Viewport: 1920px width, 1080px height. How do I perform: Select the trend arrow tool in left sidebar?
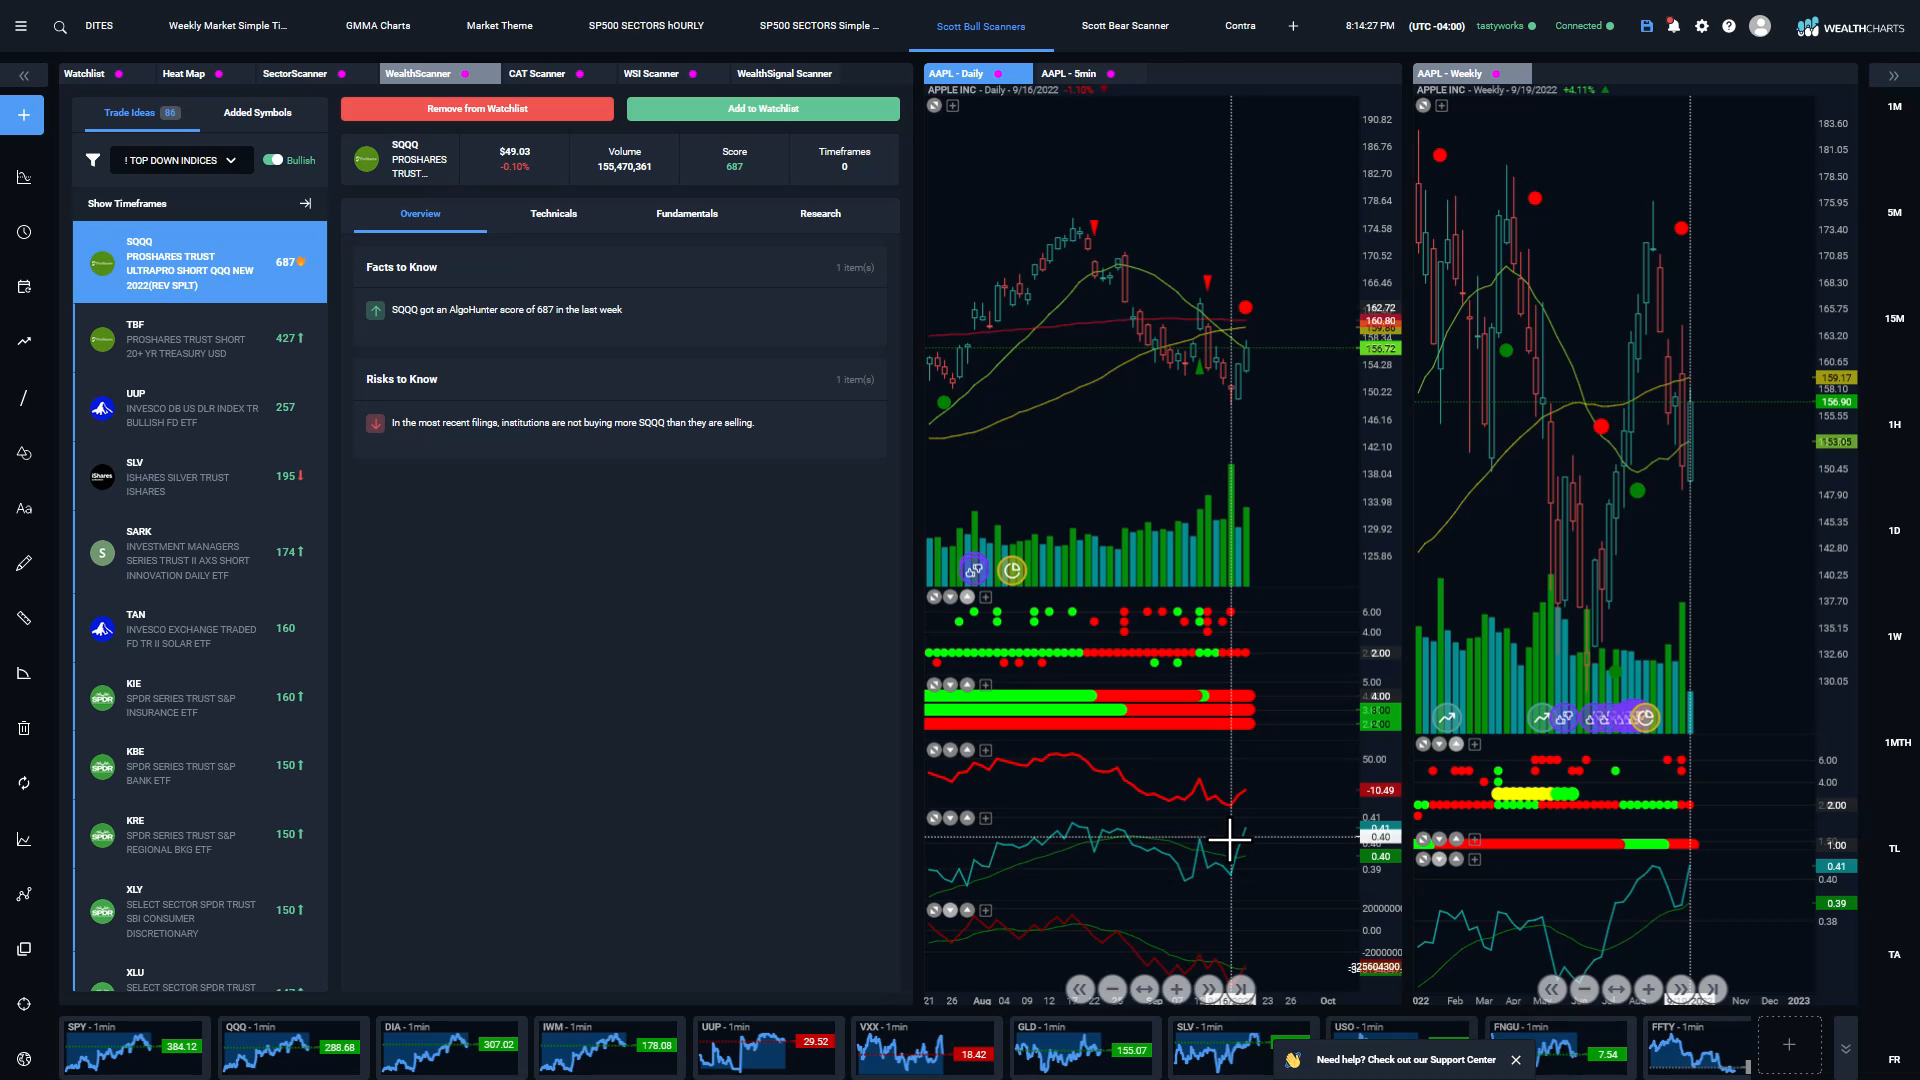[x=24, y=342]
